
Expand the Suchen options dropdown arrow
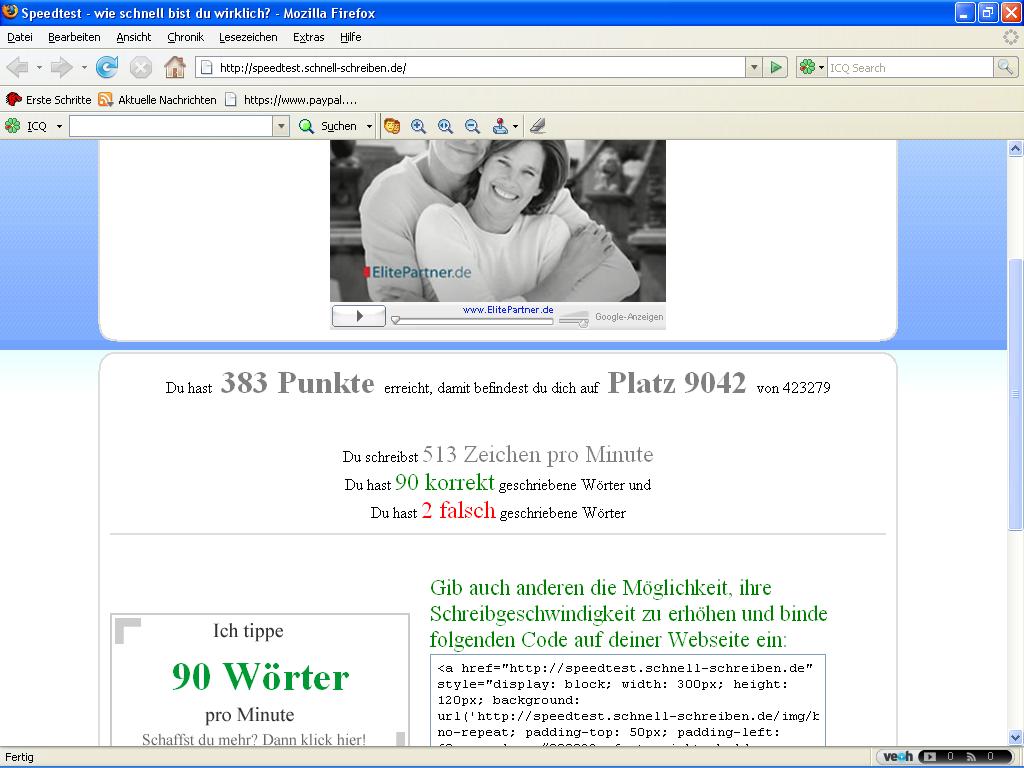pyautogui.click(x=369, y=126)
